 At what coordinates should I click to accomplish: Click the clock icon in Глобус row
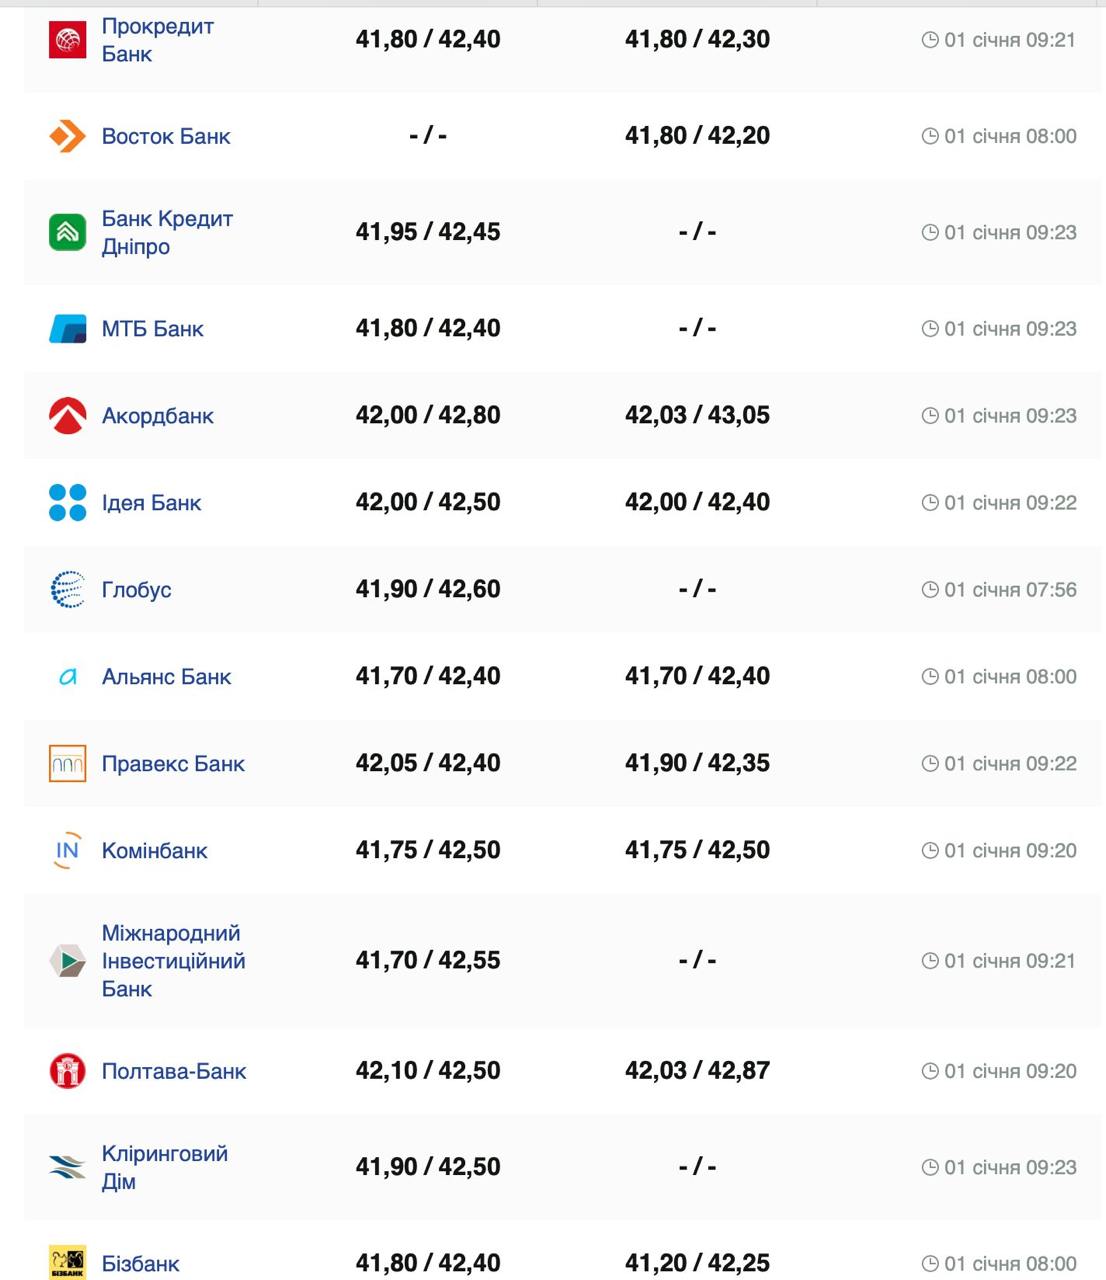coord(929,590)
